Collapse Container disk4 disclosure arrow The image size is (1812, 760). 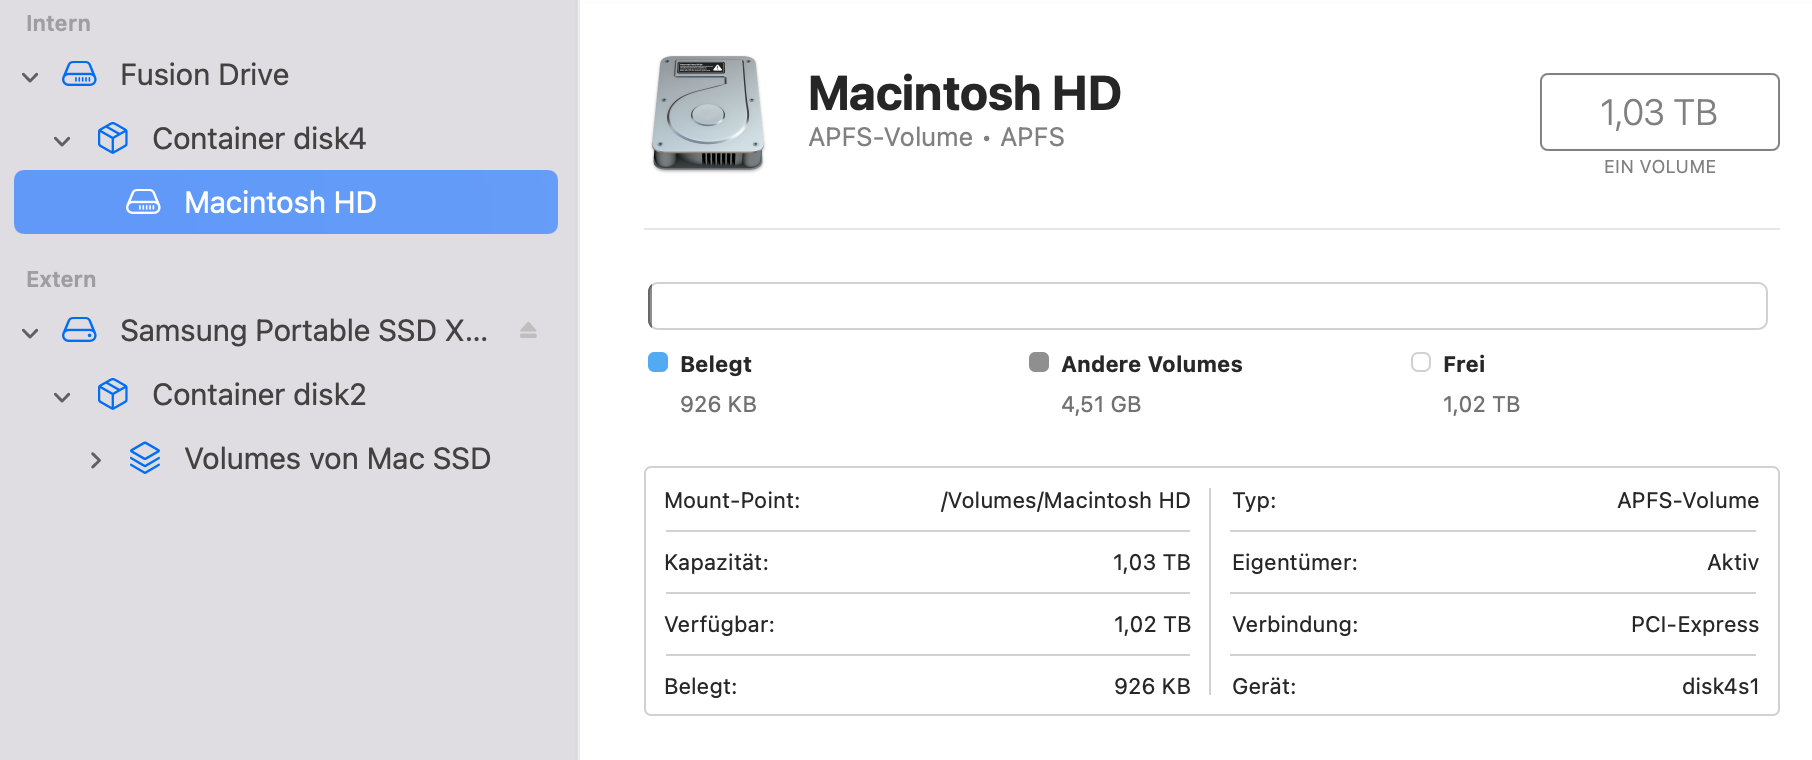tap(62, 141)
